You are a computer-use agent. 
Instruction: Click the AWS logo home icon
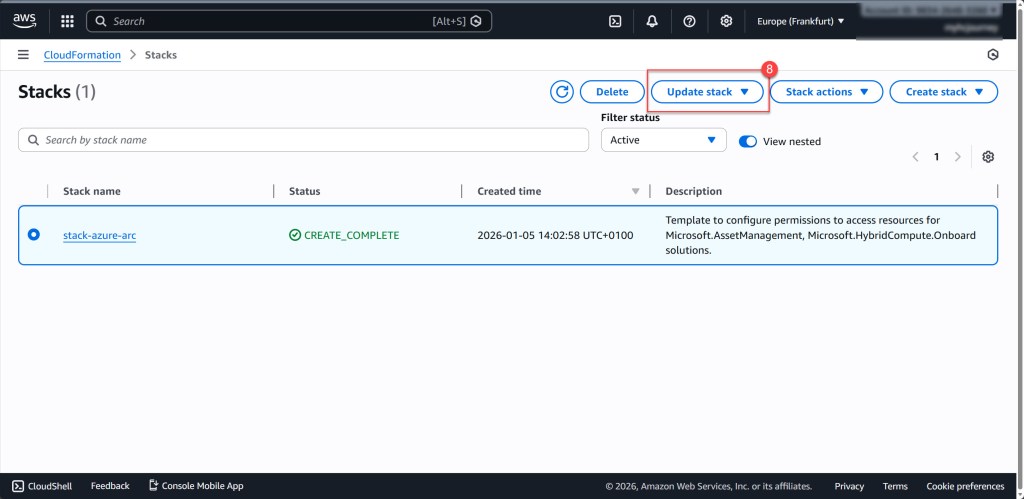click(x=25, y=20)
